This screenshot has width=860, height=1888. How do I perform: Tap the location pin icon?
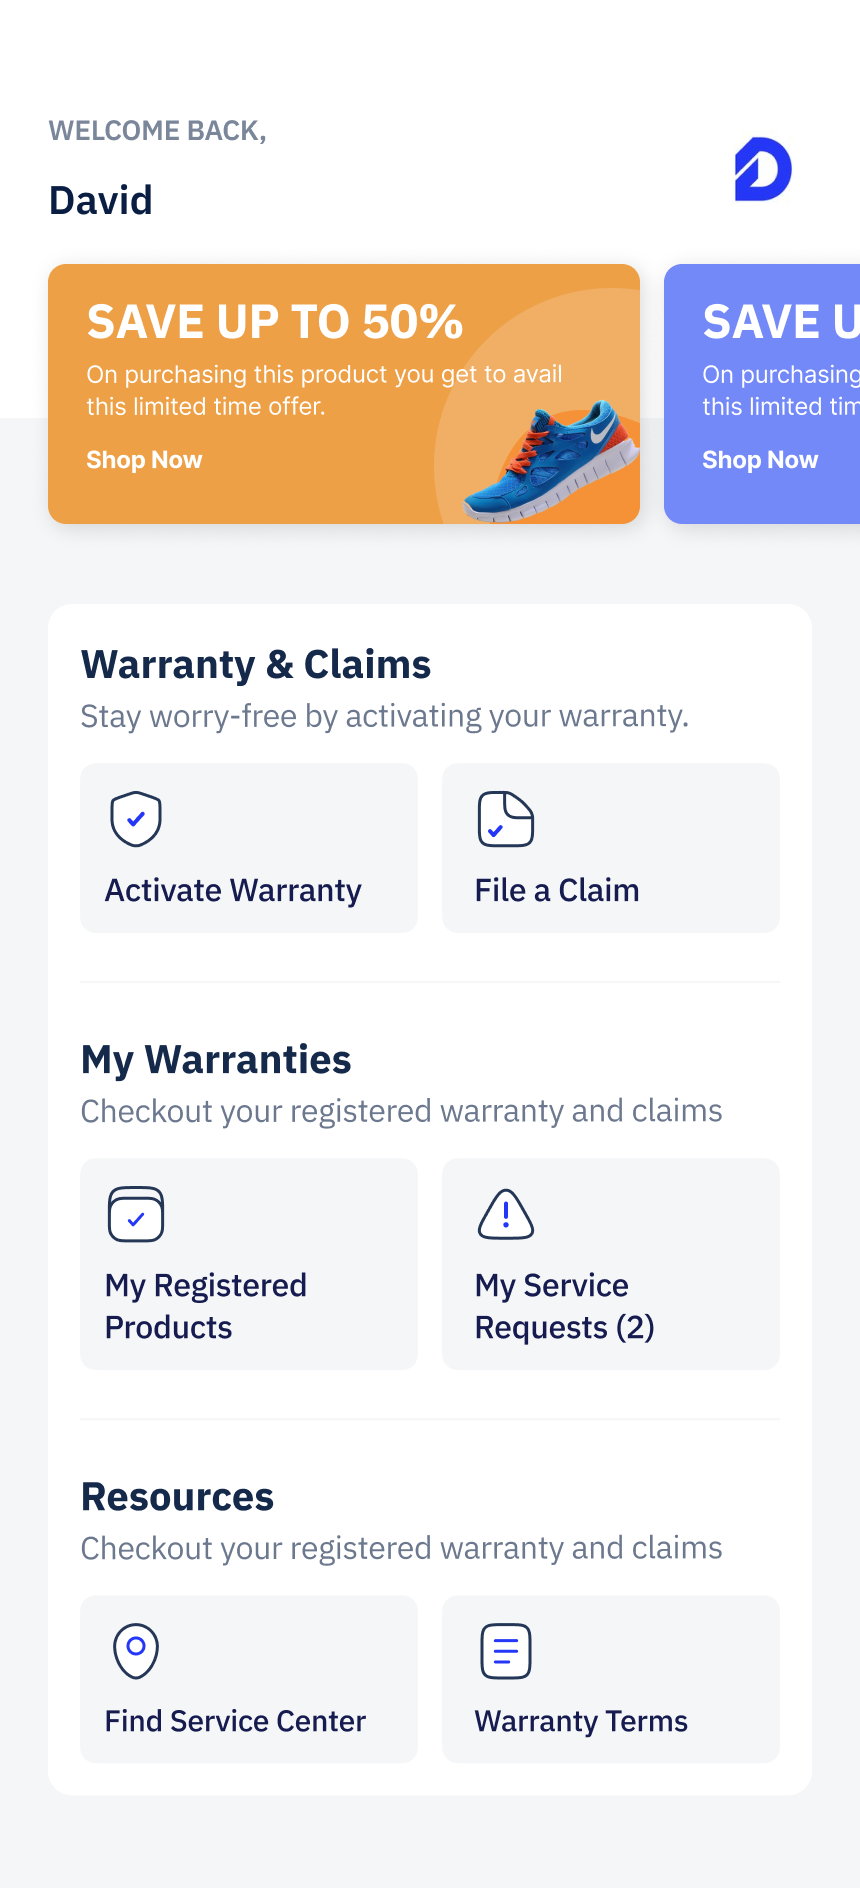point(136,1650)
